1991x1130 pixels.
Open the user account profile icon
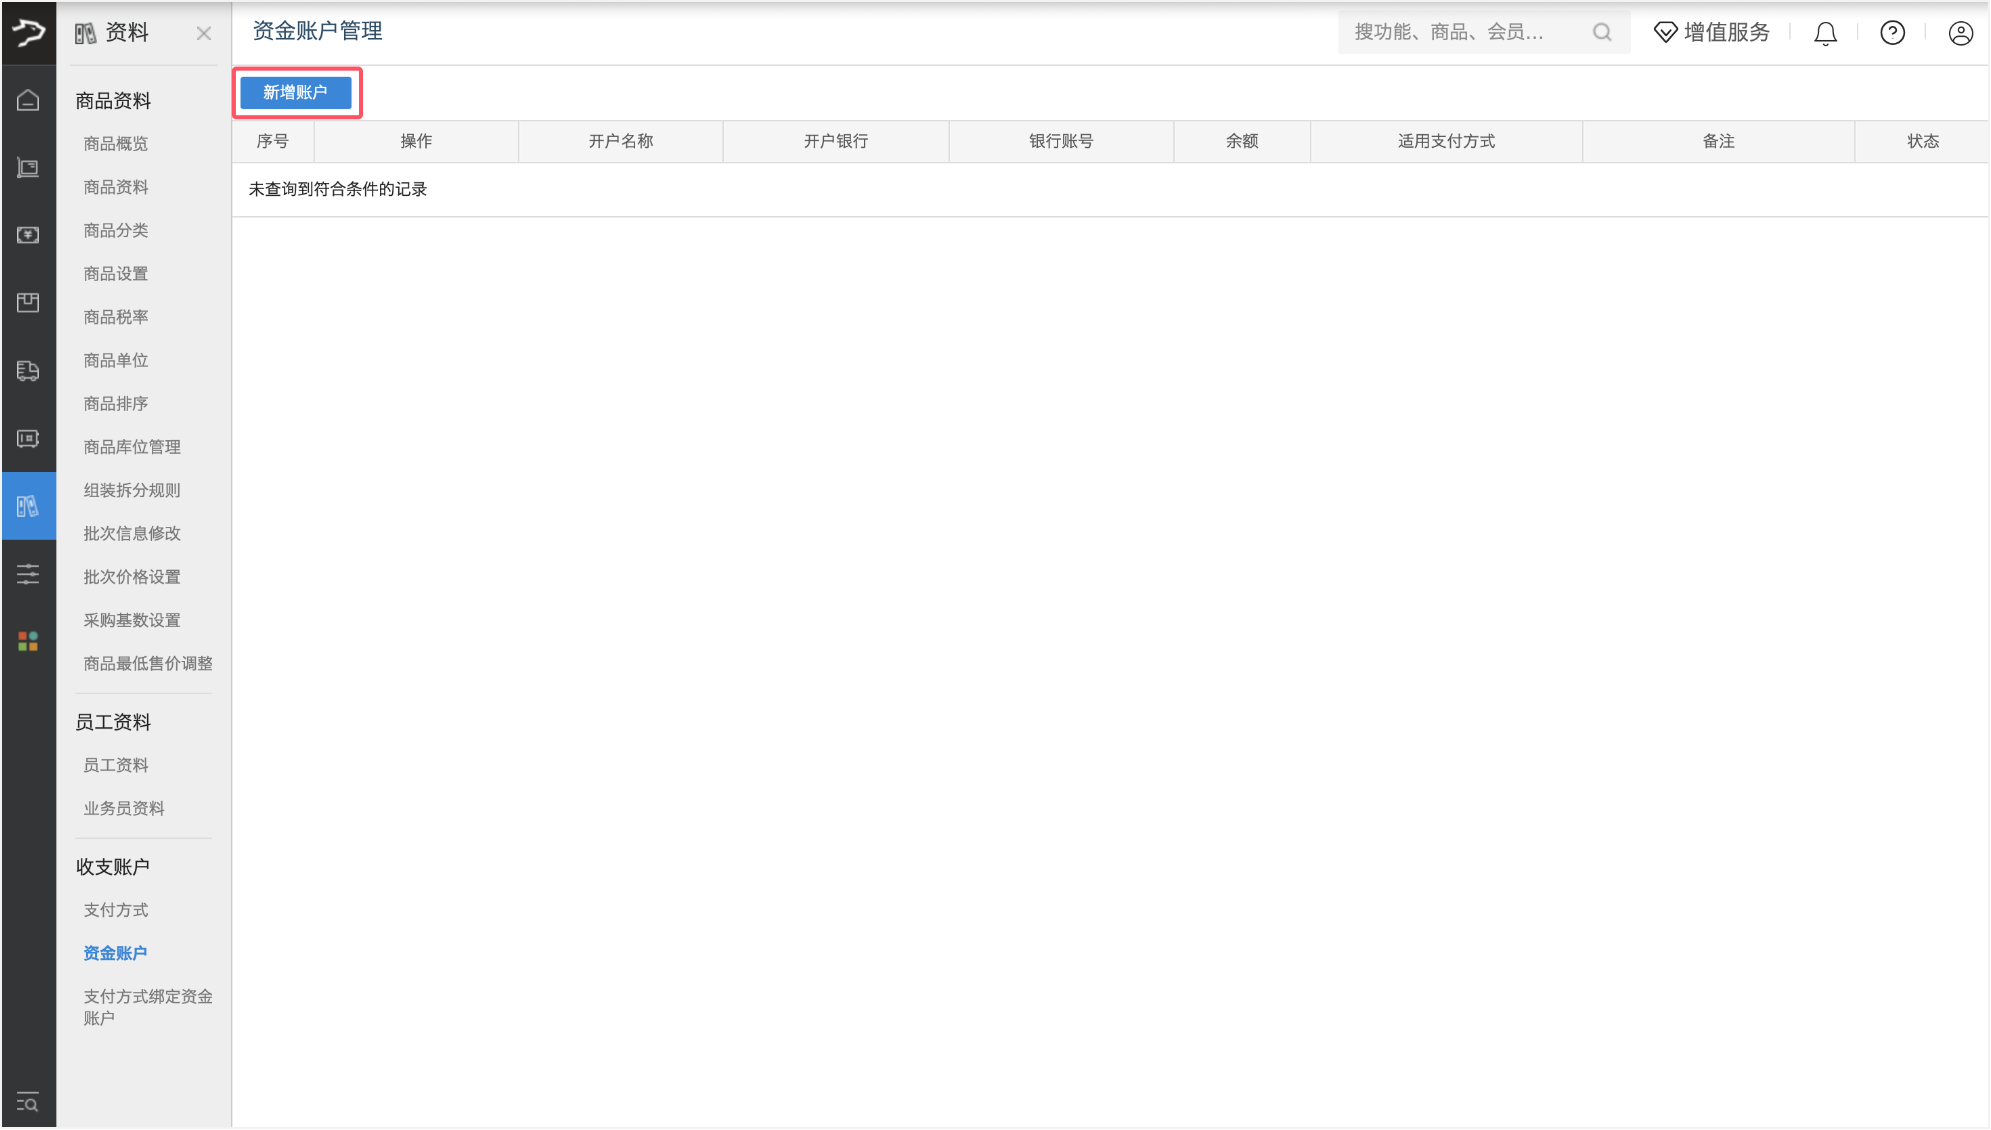tap(1960, 33)
